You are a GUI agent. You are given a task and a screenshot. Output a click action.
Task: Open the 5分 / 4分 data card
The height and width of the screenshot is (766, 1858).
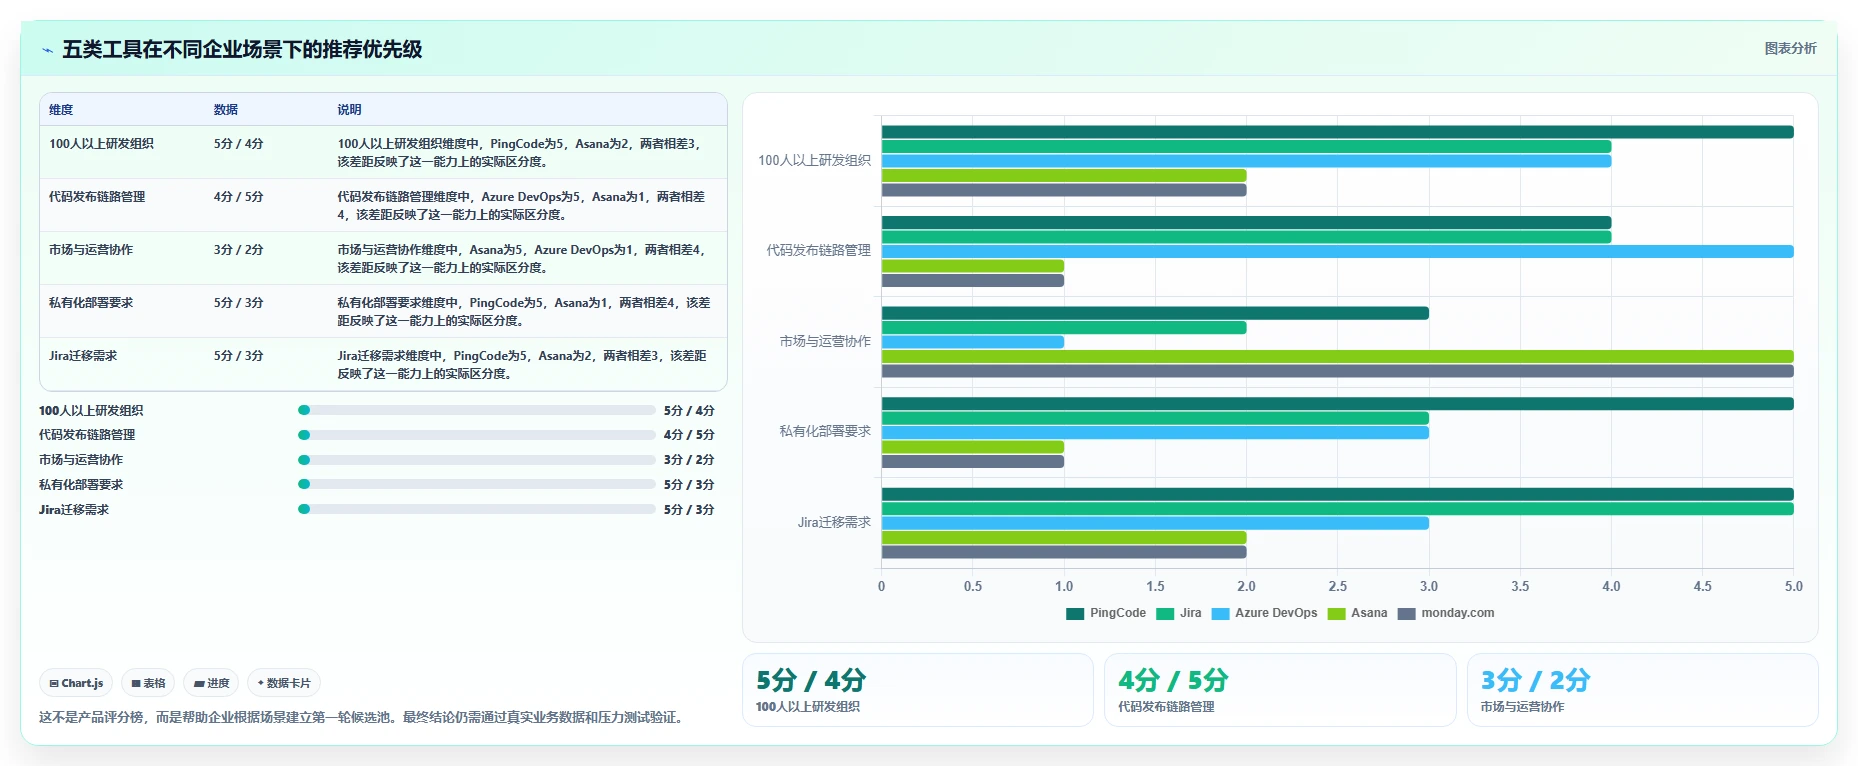(x=918, y=690)
